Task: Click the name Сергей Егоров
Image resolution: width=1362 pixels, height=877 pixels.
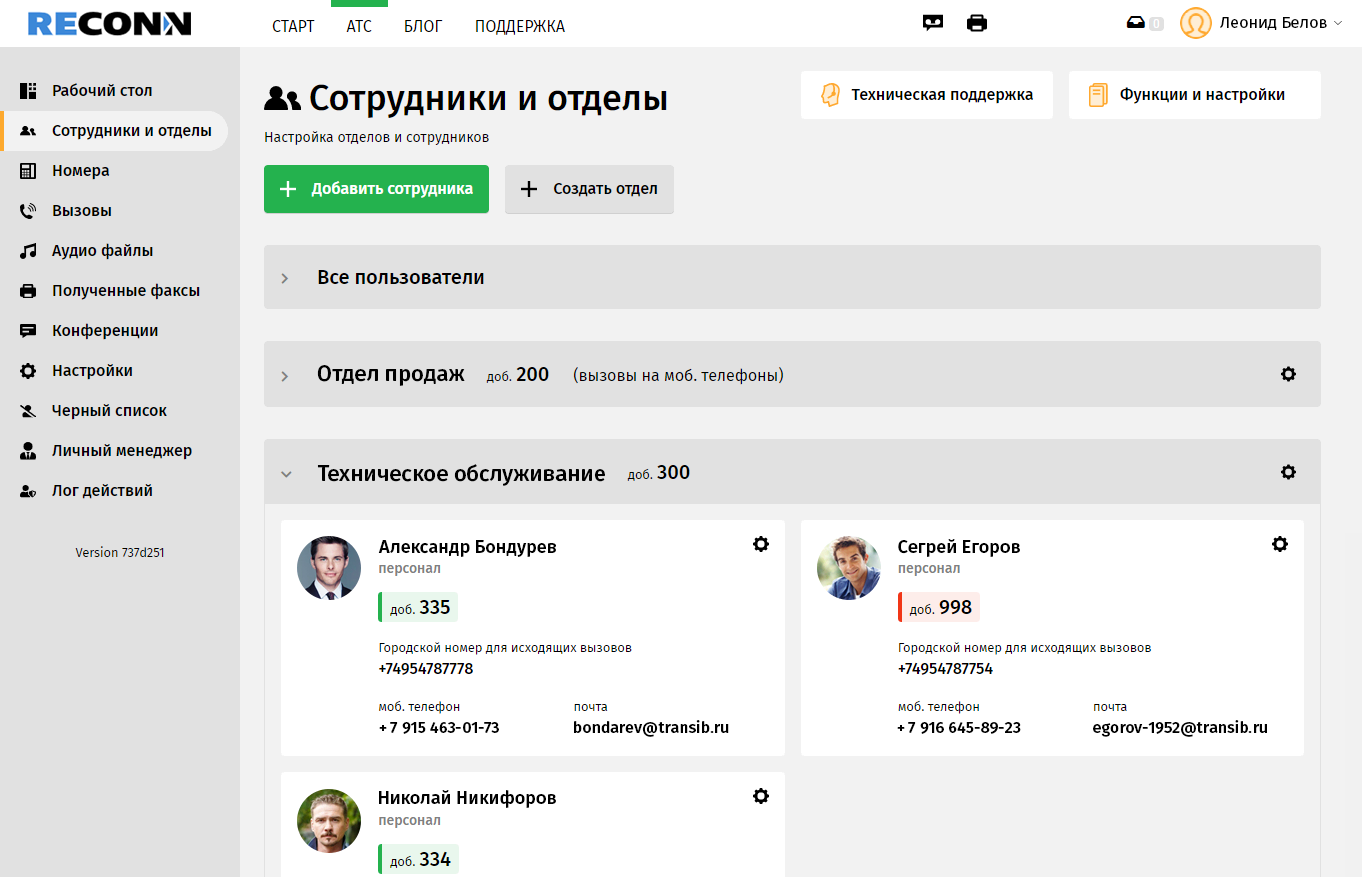Action: tap(959, 547)
